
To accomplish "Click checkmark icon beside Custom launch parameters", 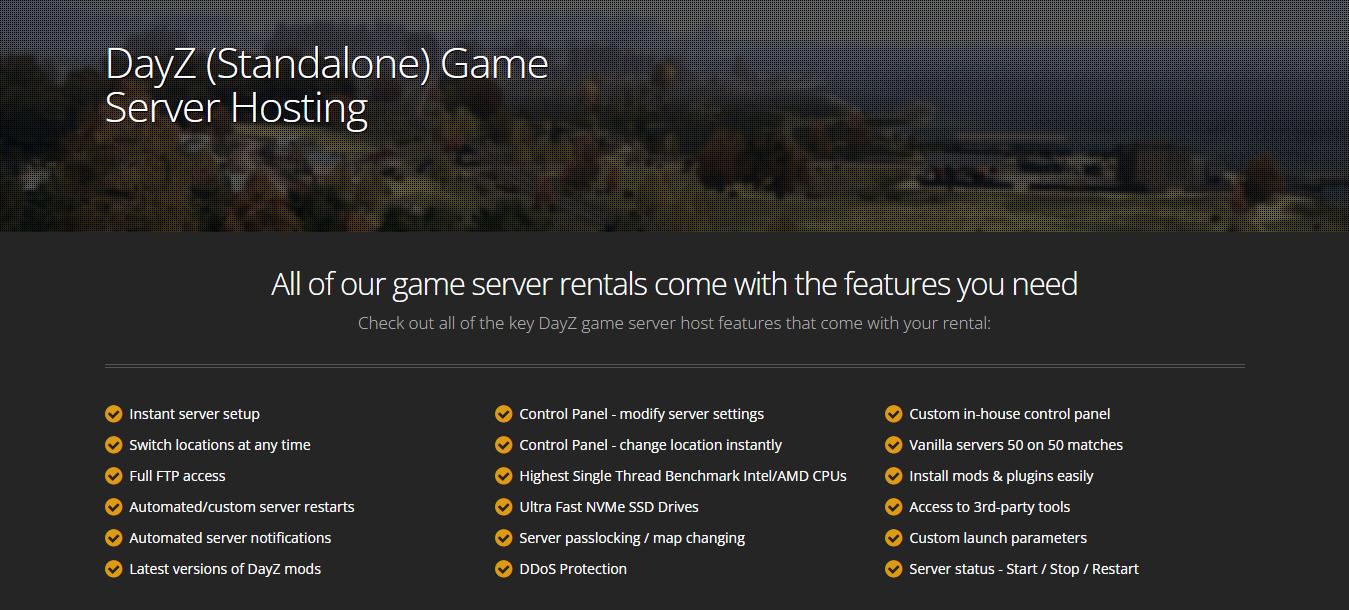I will (x=894, y=538).
